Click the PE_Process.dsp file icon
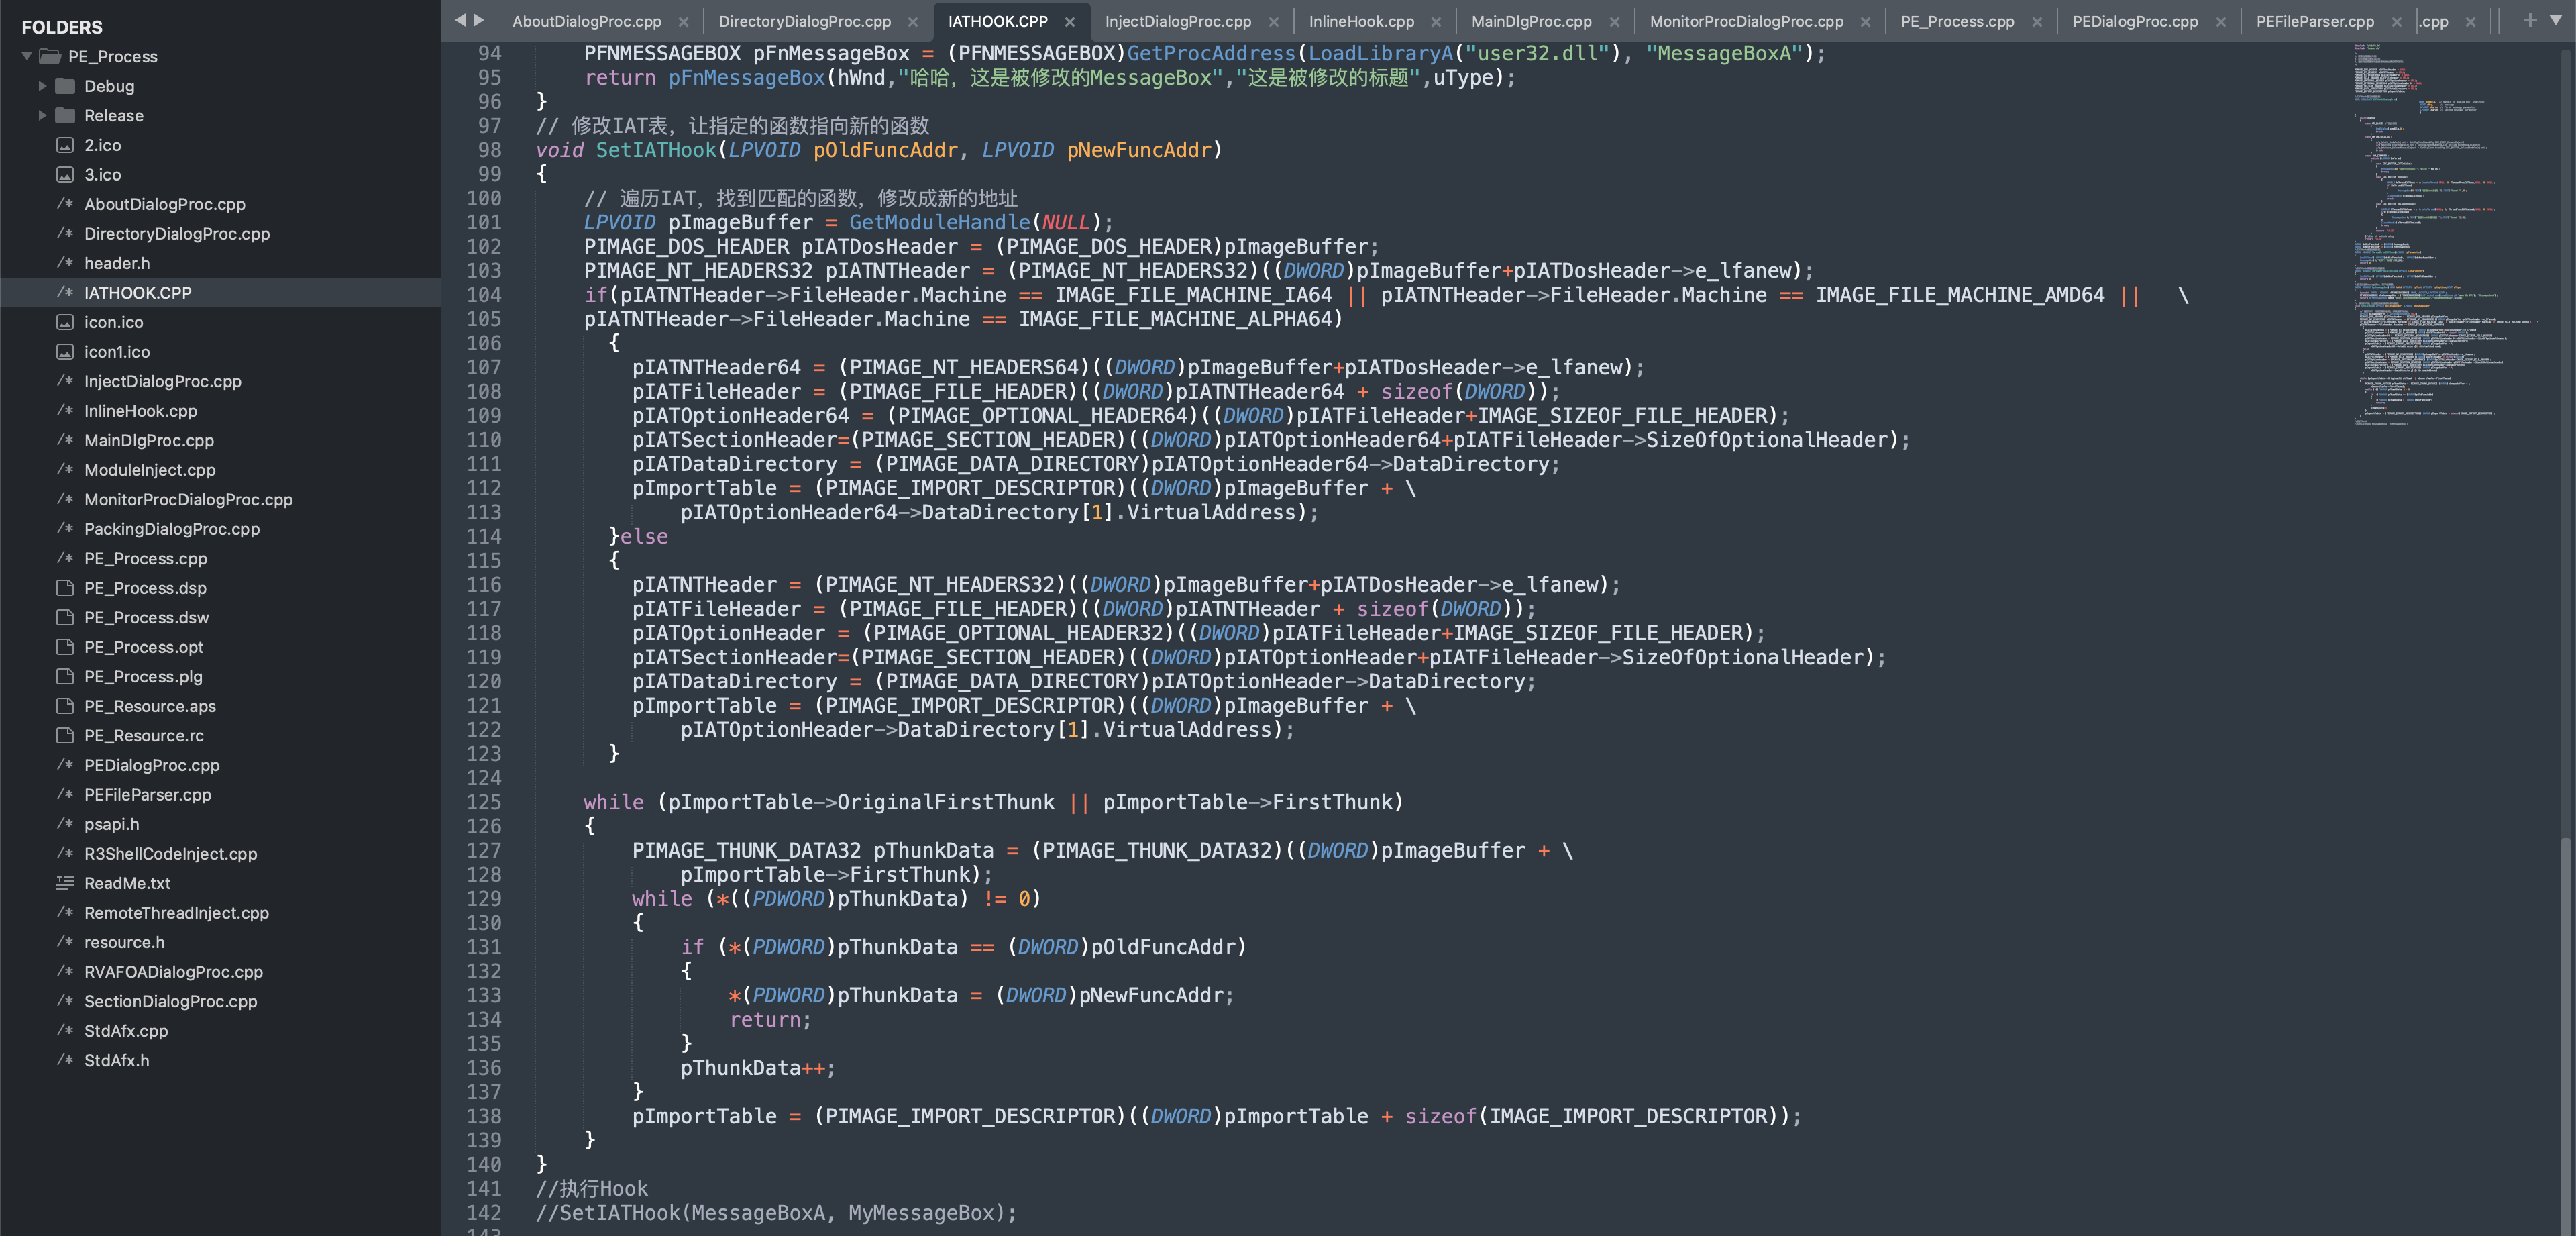Screen dimensions: 2576x1236 pos(65,588)
